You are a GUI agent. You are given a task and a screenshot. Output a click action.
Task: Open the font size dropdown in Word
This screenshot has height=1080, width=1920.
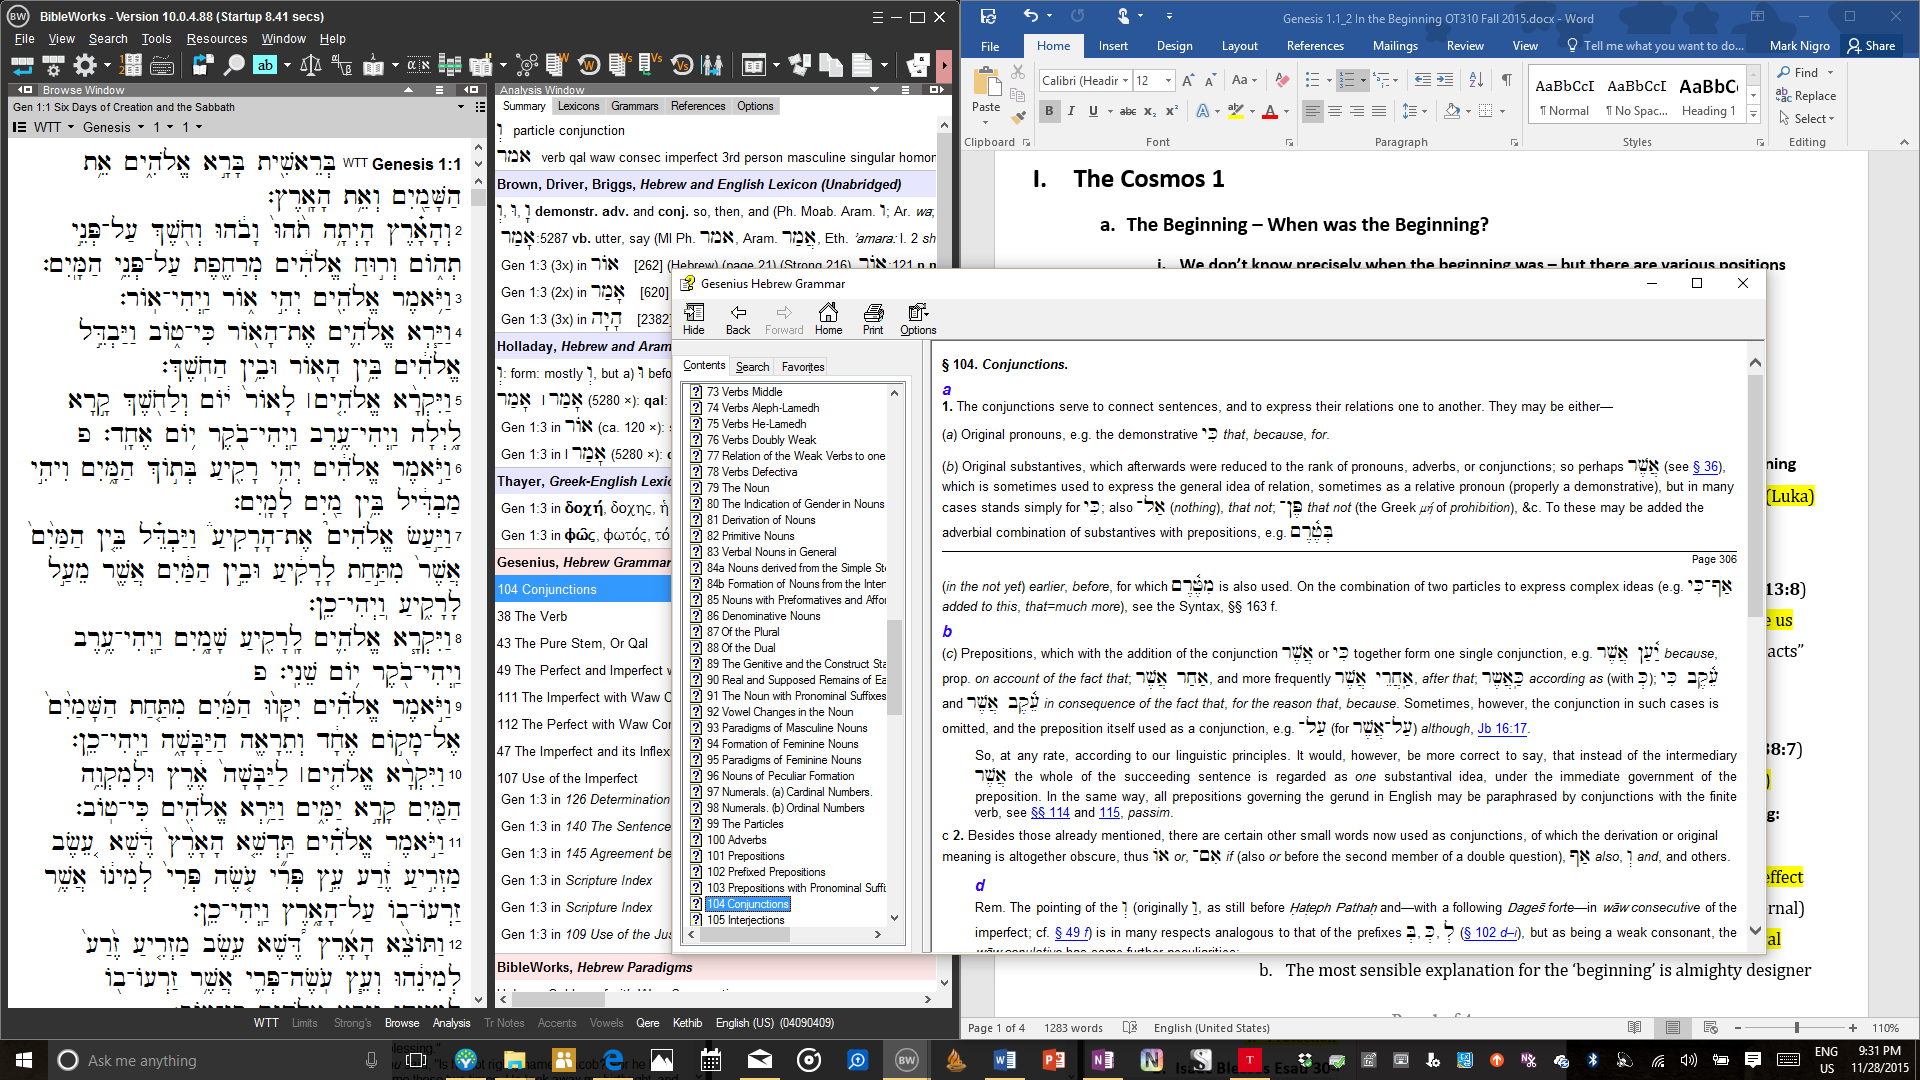[x=1169, y=80]
